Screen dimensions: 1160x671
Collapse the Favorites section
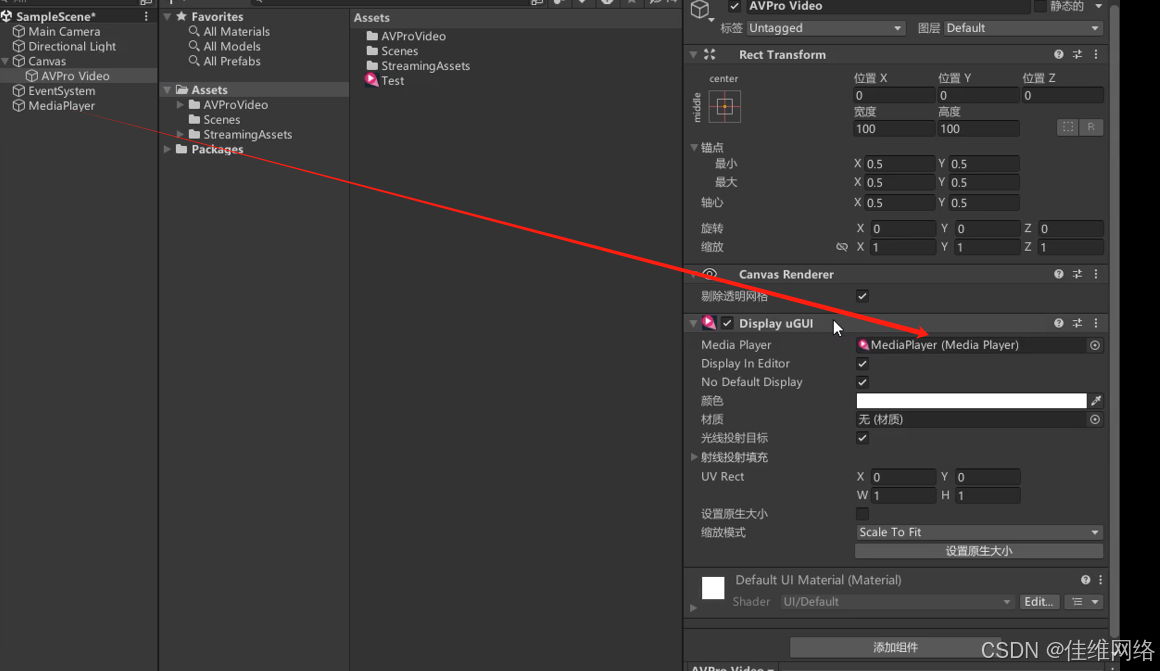click(168, 16)
